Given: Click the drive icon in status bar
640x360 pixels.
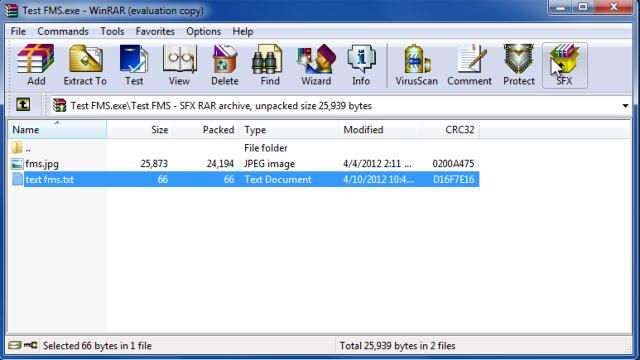Looking at the screenshot, I should [x=15, y=345].
